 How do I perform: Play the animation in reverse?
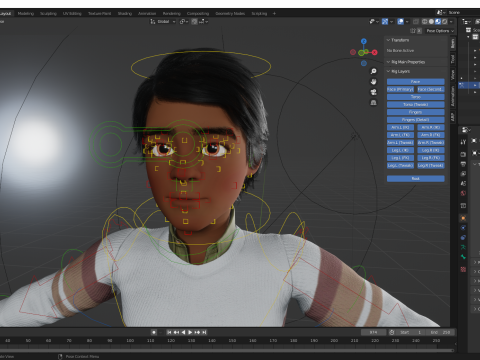(183, 332)
